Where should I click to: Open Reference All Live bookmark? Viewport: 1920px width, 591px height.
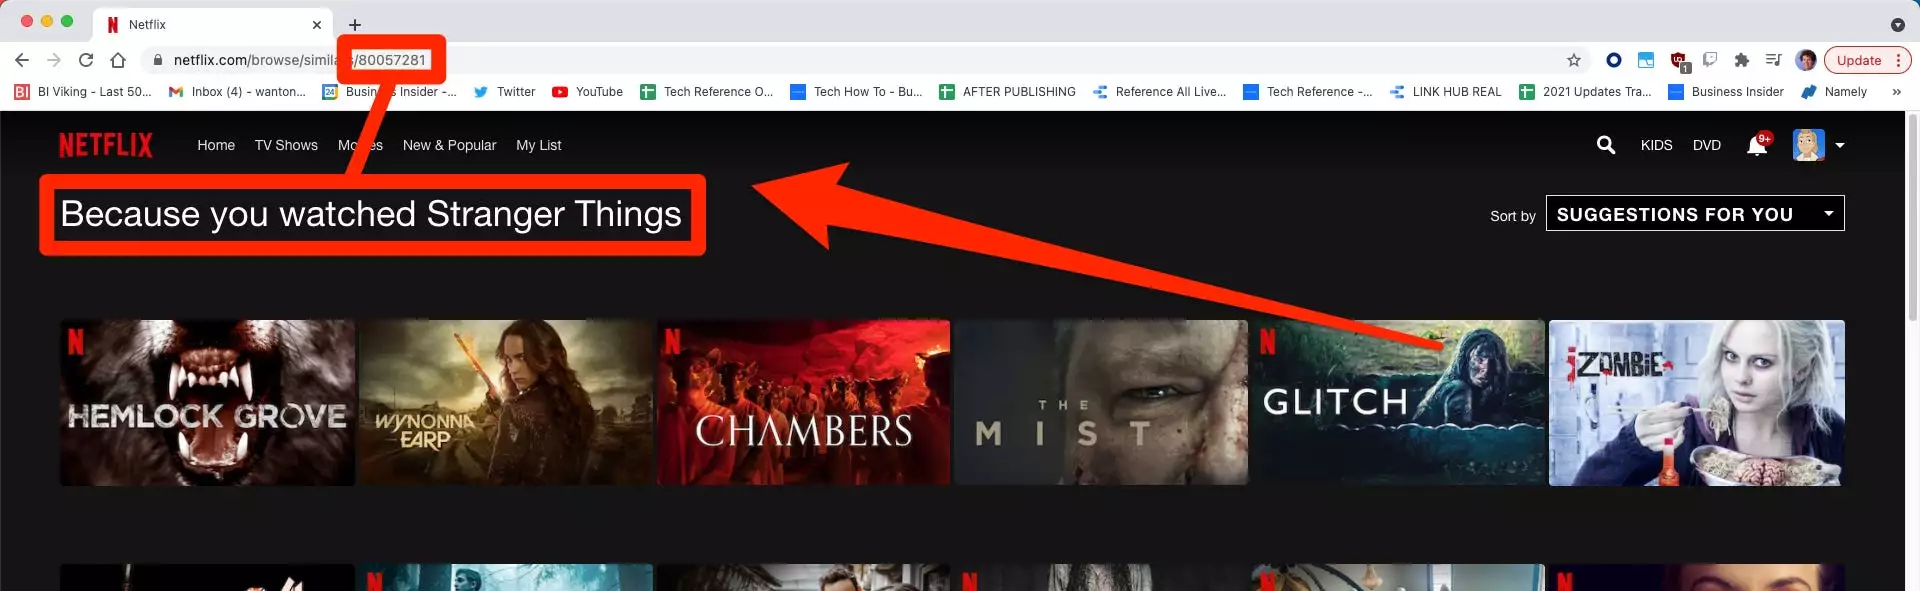click(x=1159, y=92)
